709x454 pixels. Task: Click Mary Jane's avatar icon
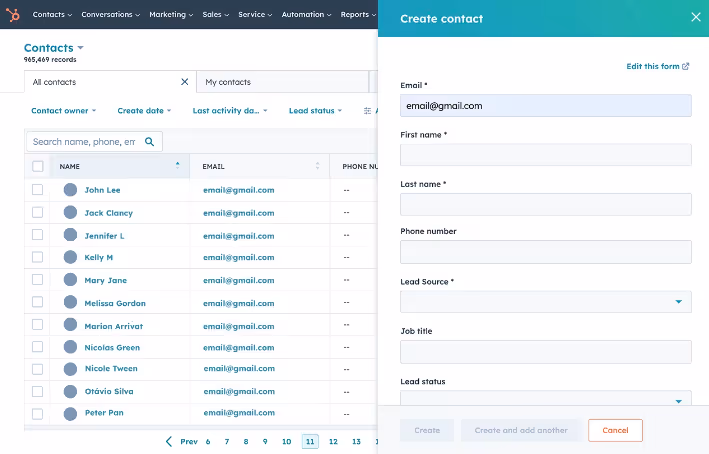point(70,279)
